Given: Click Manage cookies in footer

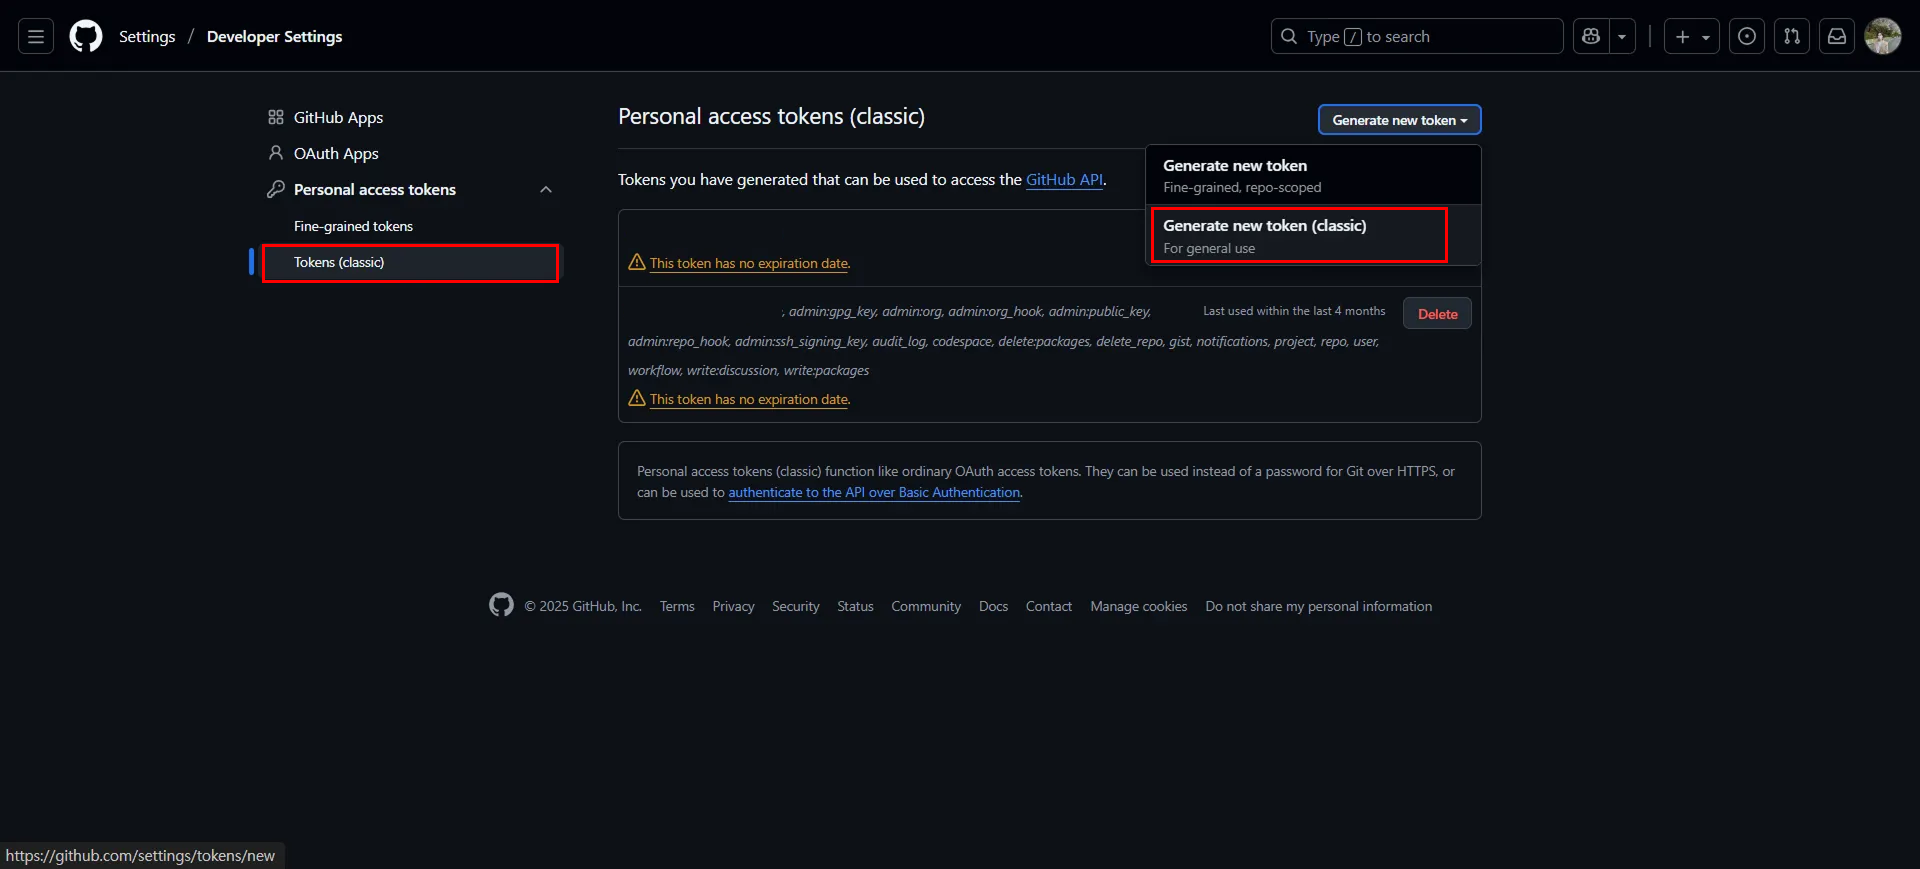Looking at the screenshot, I should [1138, 607].
